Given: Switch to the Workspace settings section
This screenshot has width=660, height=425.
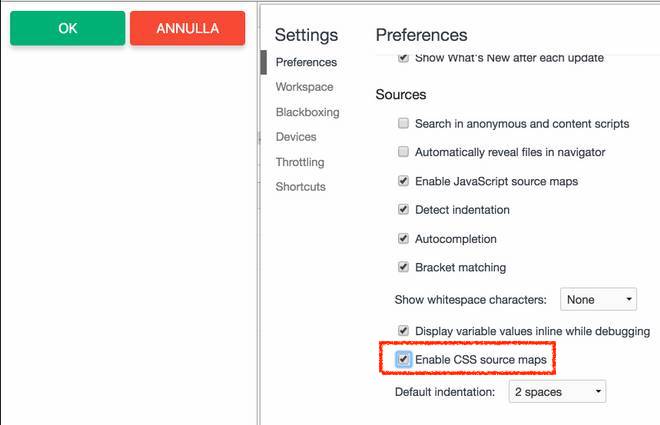Looking at the screenshot, I should point(304,87).
